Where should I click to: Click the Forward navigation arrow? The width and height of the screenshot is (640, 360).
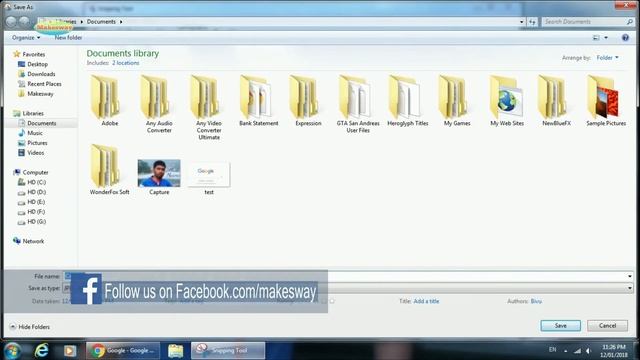(24, 22)
